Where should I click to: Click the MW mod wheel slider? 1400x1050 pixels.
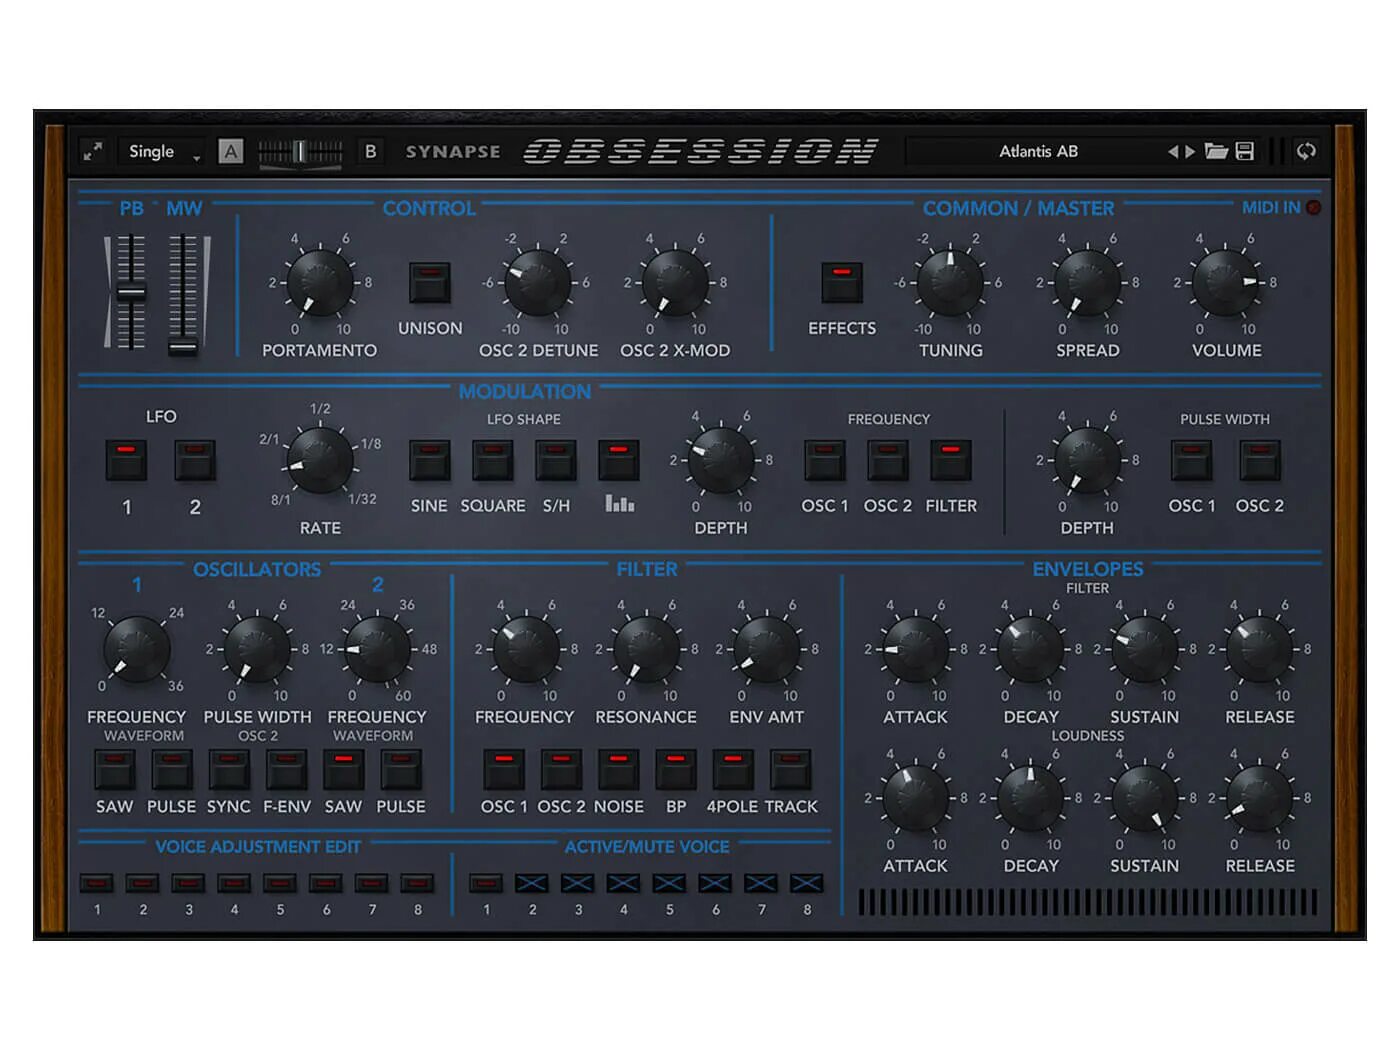[x=183, y=293]
